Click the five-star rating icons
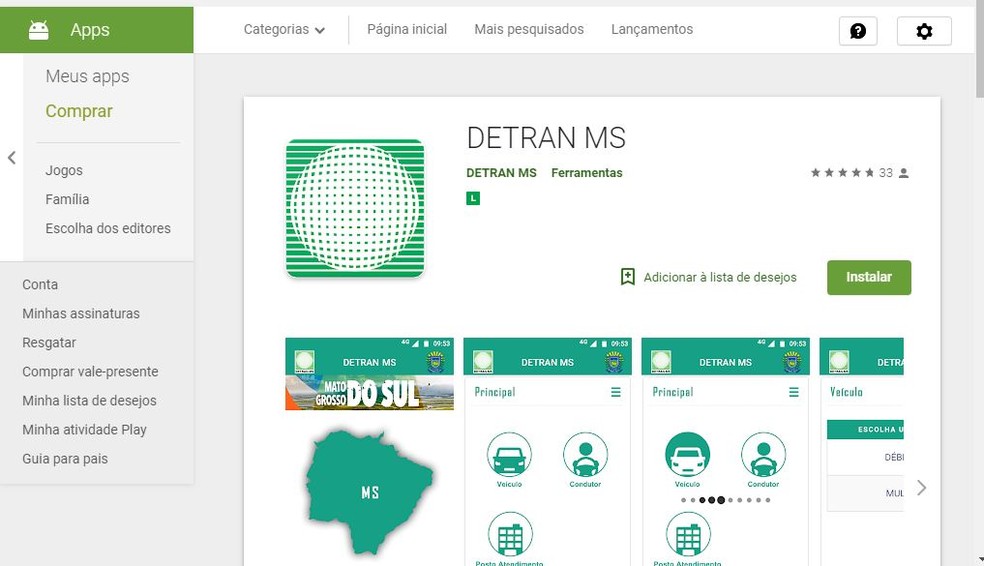The image size is (984, 566). pyautogui.click(x=842, y=173)
